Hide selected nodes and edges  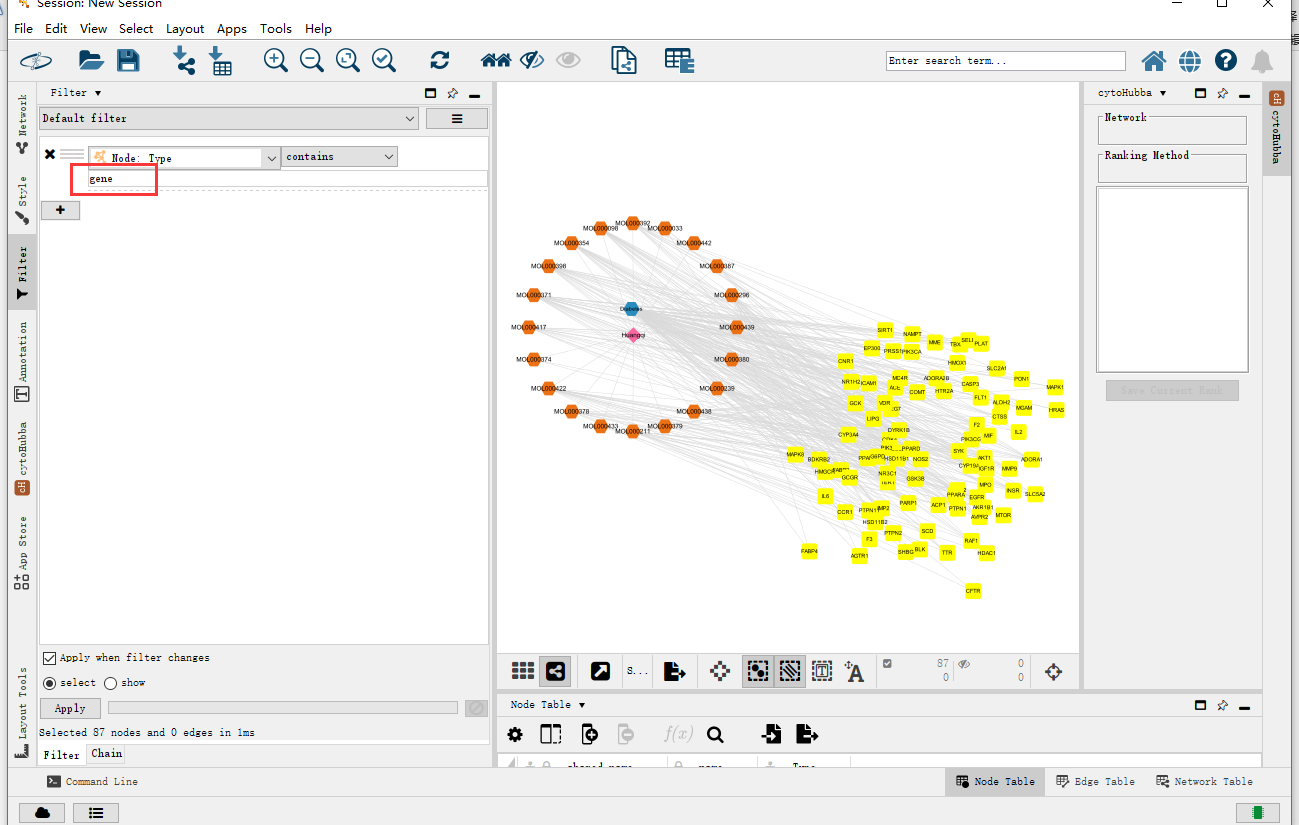tap(532, 60)
